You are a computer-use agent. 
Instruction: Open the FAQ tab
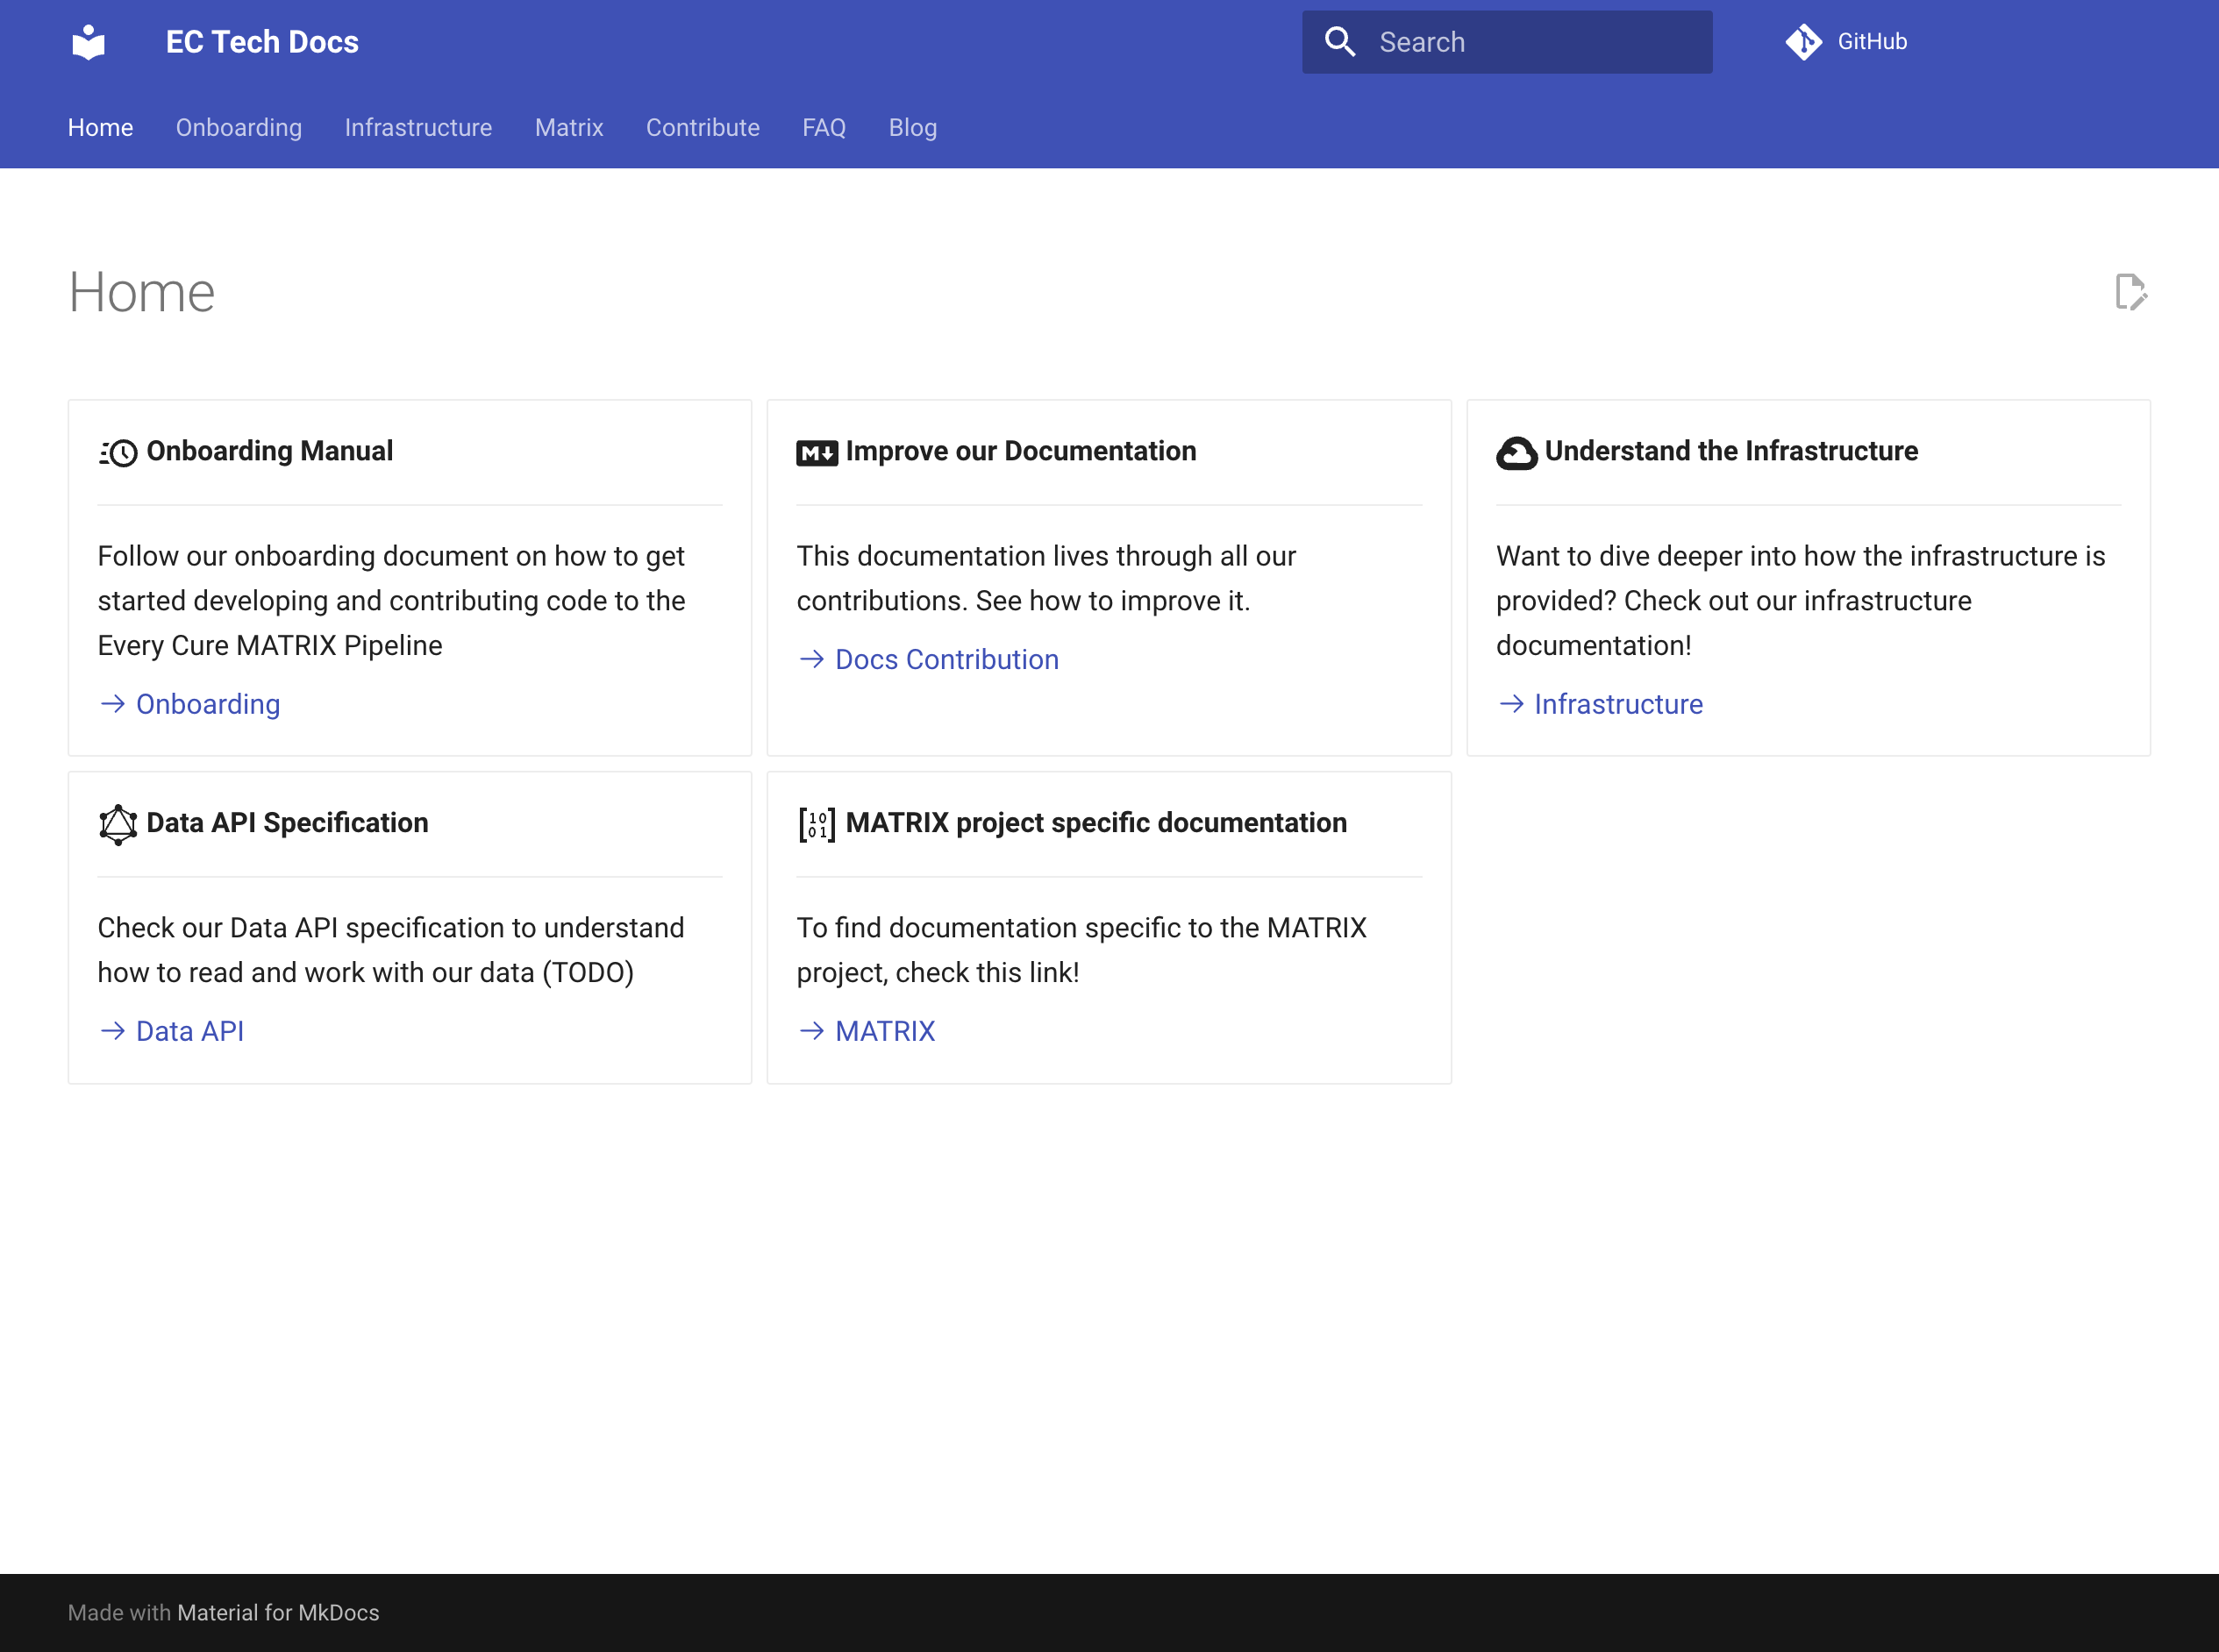(x=824, y=128)
